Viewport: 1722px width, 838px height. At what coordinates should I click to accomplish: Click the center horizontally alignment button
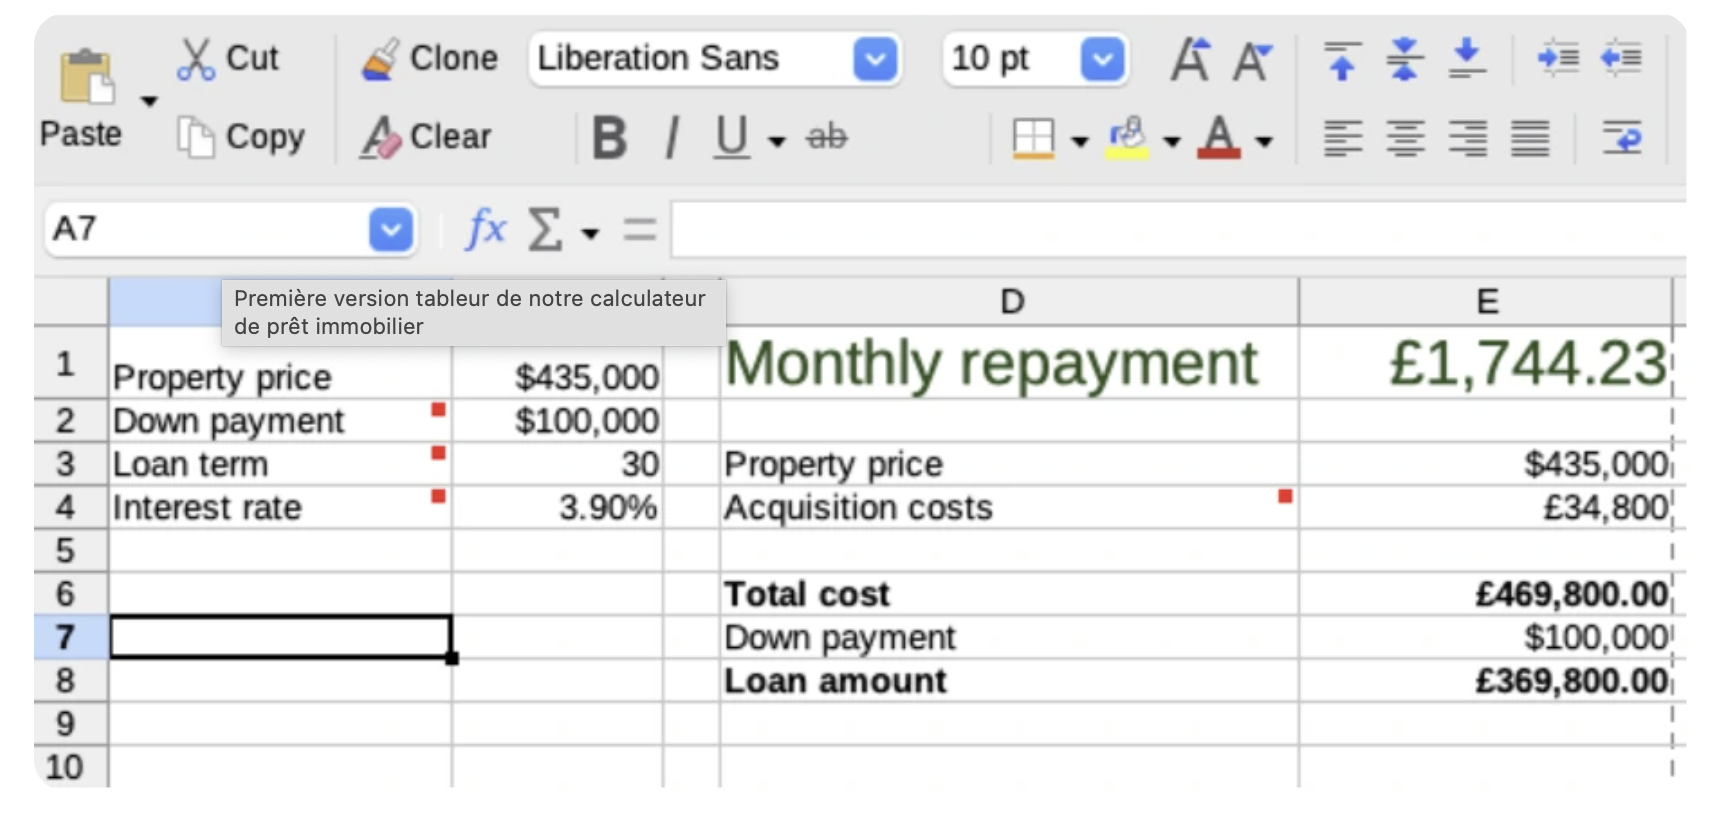click(x=1404, y=137)
